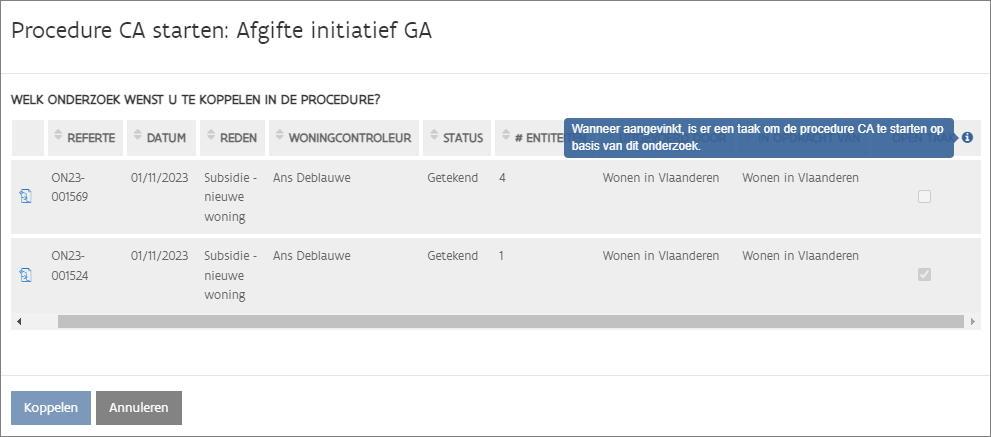
Task: Cancel dialog with Annuleren button
Action: tap(139, 408)
